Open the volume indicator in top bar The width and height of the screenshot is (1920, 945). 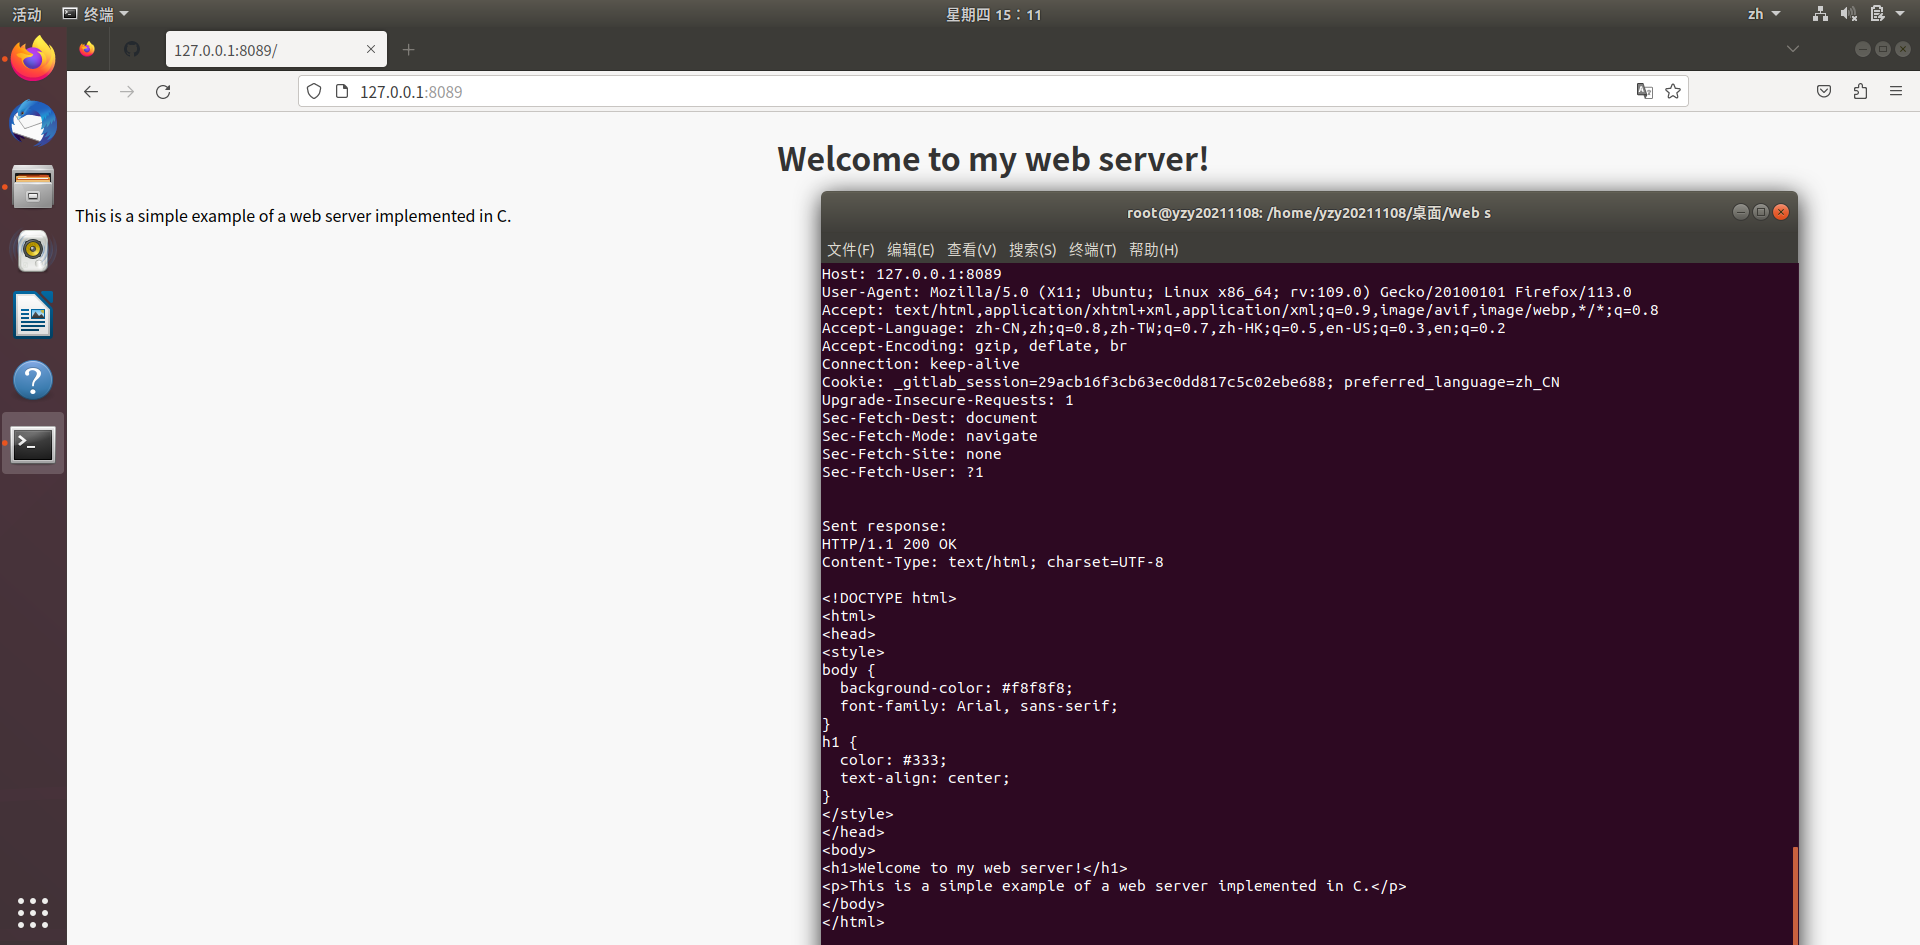(x=1849, y=14)
